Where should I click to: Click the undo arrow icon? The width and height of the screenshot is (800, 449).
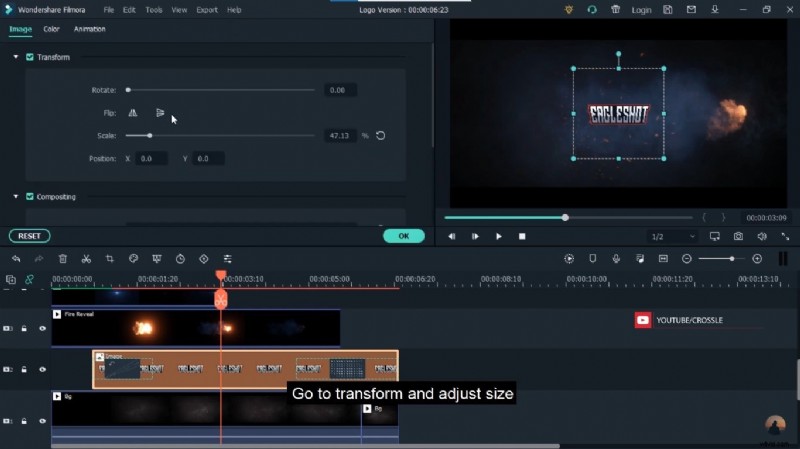(x=16, y=259)
